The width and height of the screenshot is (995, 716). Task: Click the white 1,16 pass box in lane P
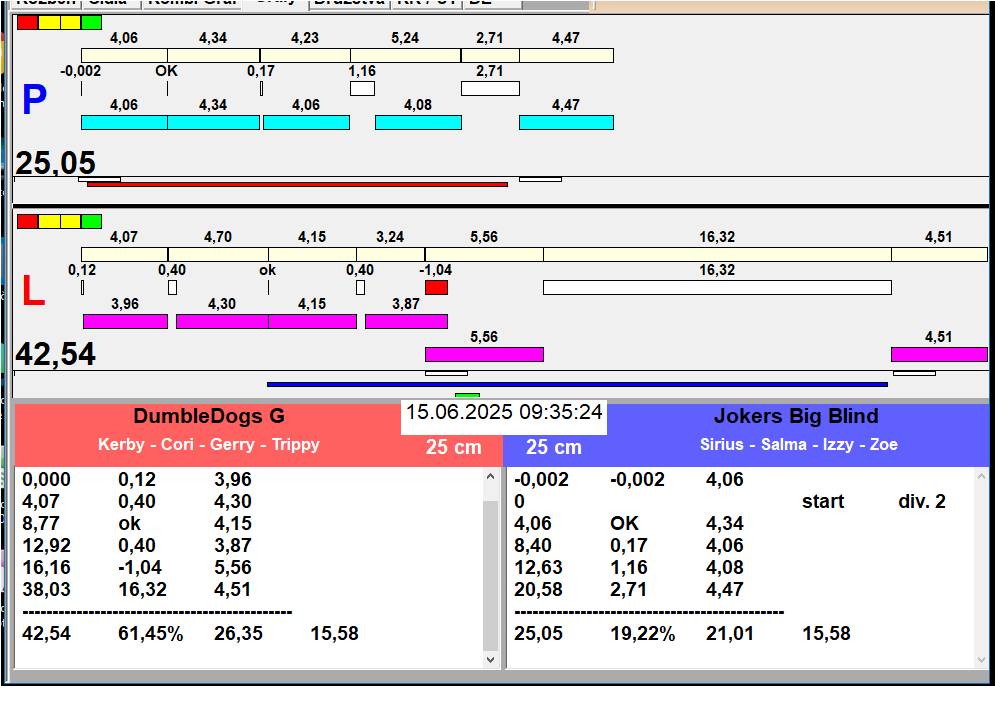(362, 88)
